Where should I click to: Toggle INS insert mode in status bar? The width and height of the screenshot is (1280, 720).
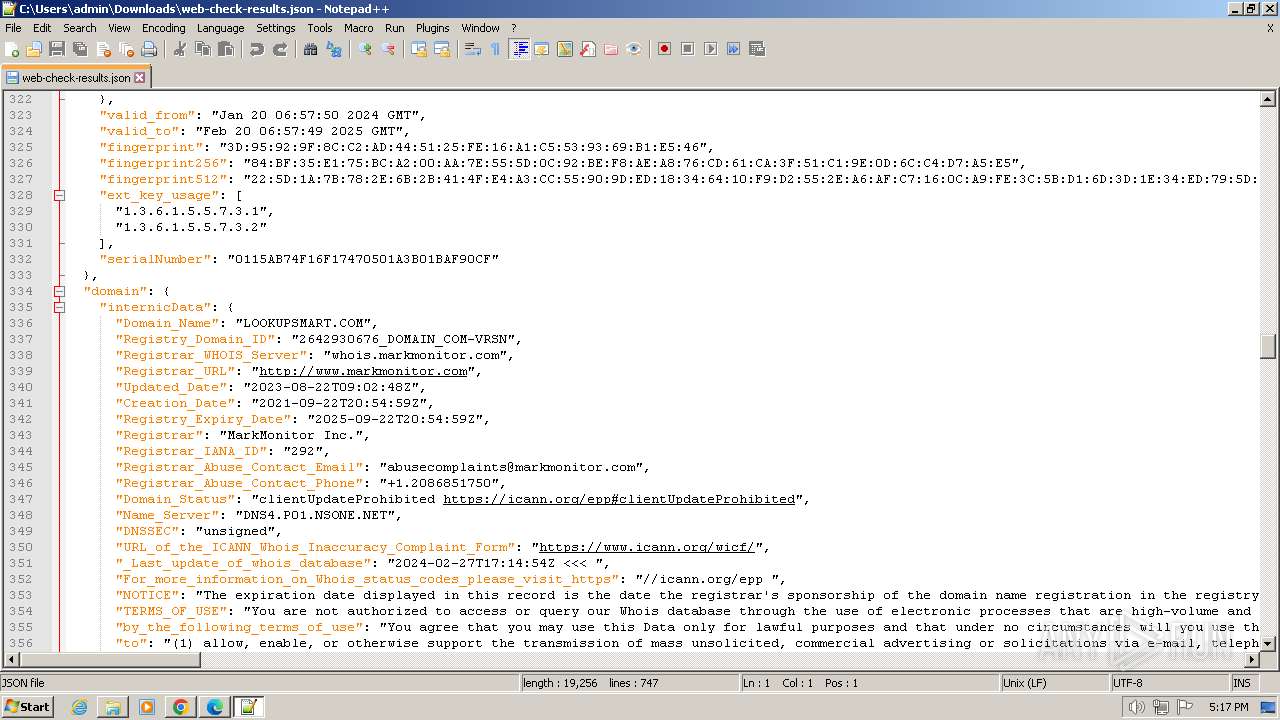[1242, 683]
